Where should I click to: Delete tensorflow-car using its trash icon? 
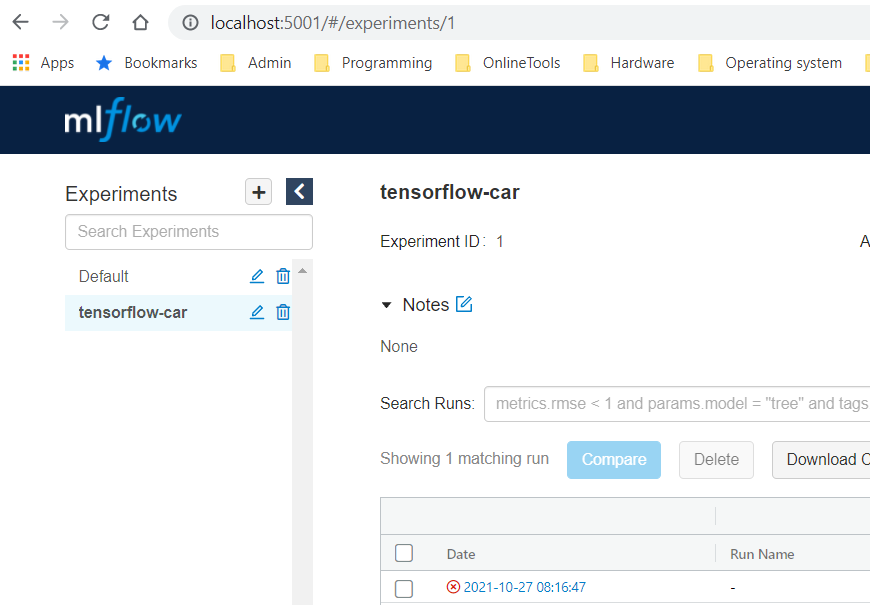[x=282, y=312]
